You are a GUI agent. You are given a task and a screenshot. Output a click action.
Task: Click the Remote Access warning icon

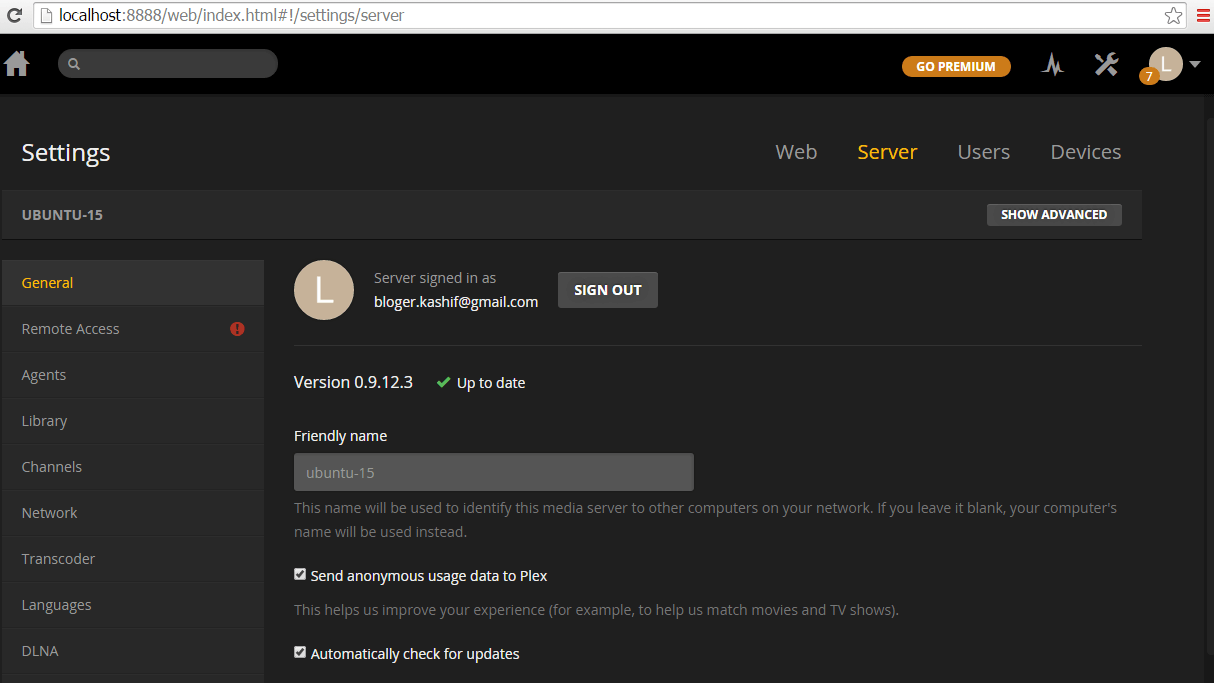click(x=237, y=328)
